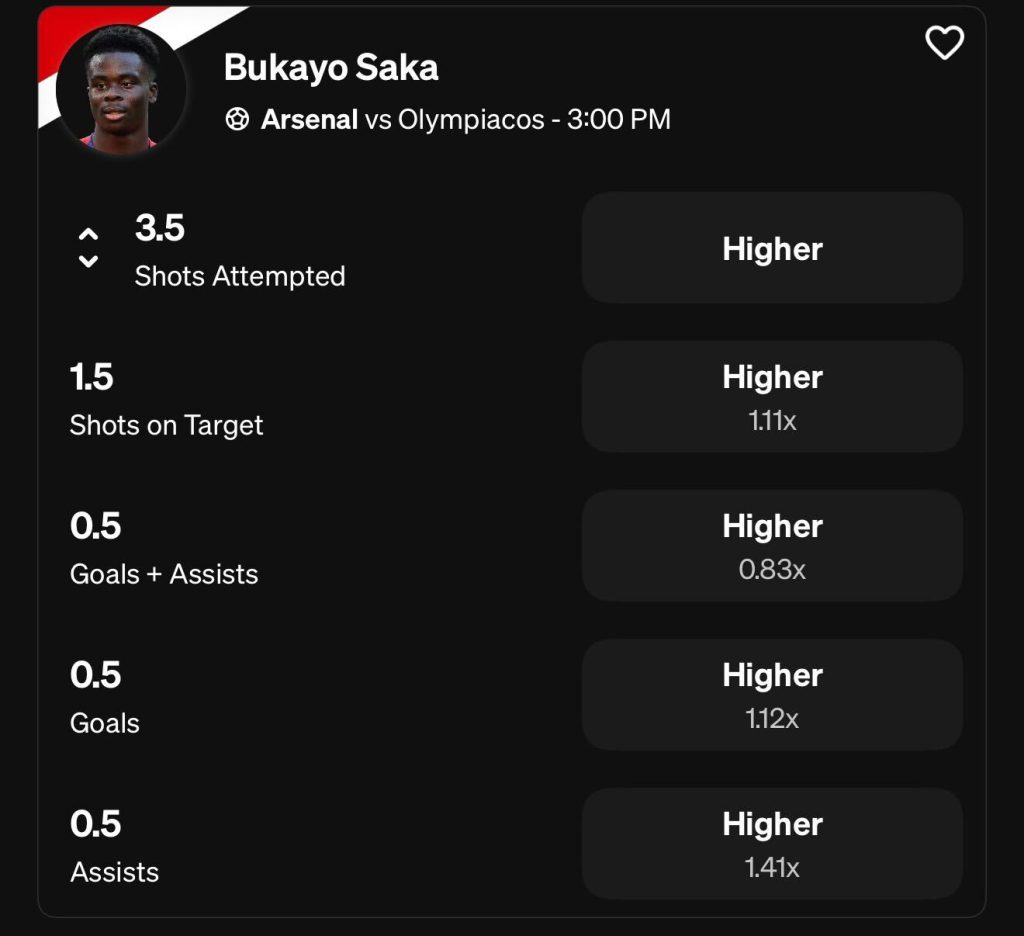Viewport: 1024px width, 936px height.
Task: Click the 0.5 value above Goals
Action: coord(95,675)
